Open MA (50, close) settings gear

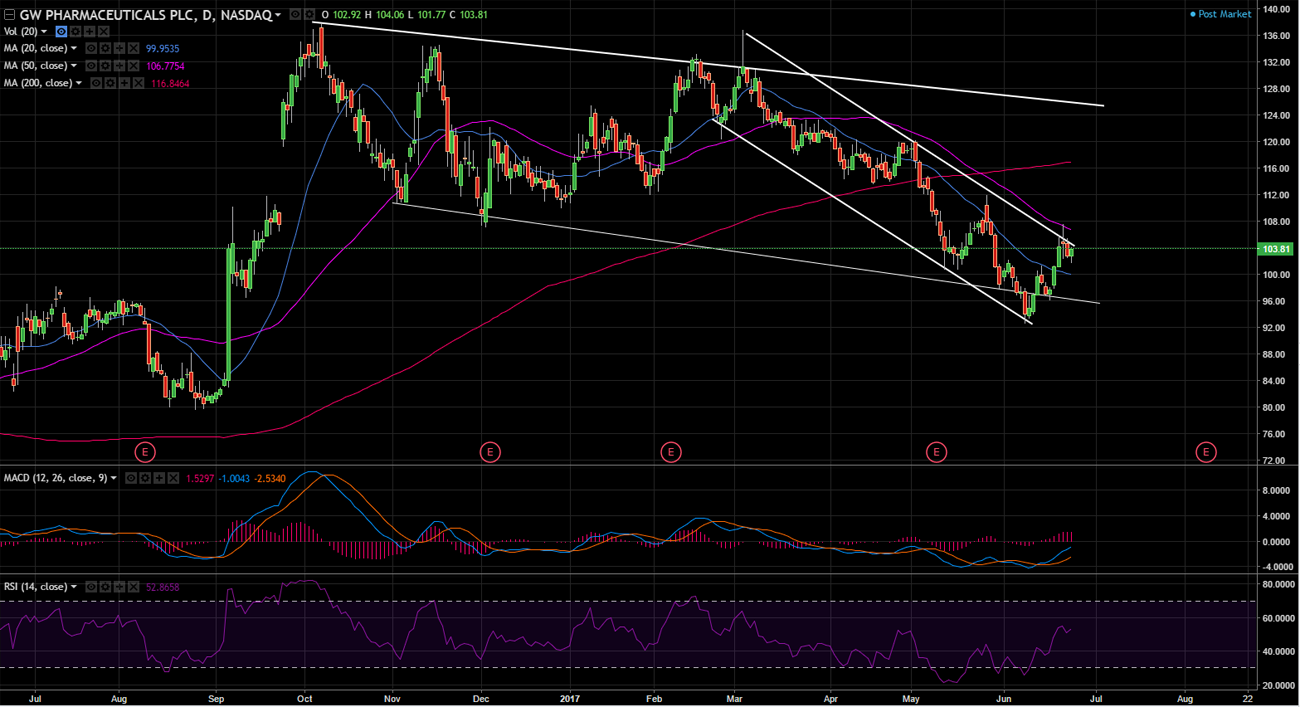(x=105, y=65)
